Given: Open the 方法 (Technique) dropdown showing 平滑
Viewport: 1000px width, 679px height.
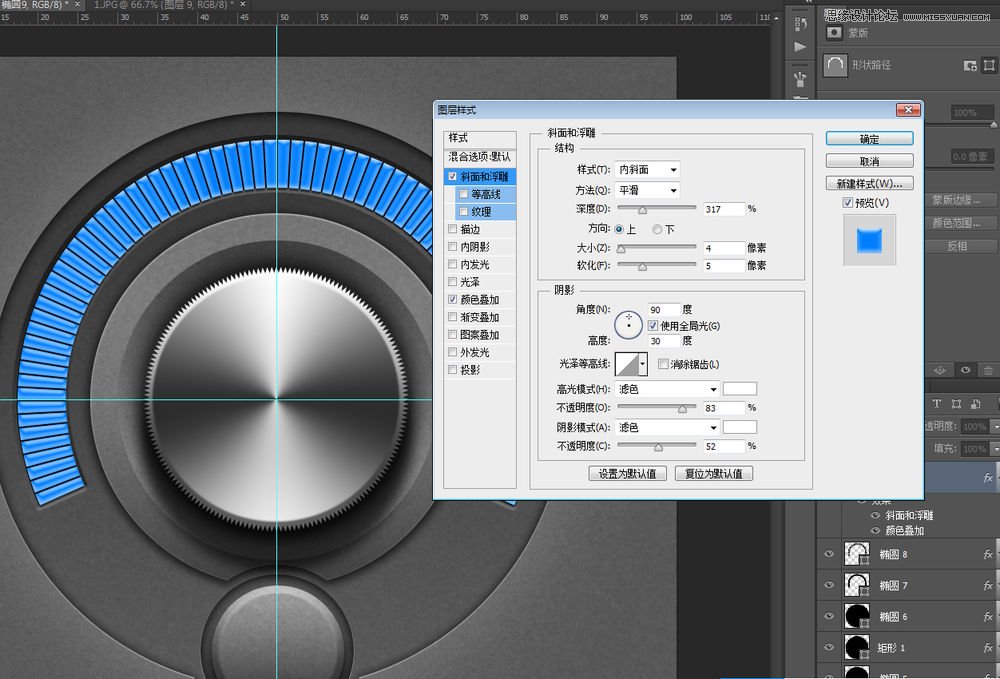Looking at the screenshot, I should [x=647, y=190].
